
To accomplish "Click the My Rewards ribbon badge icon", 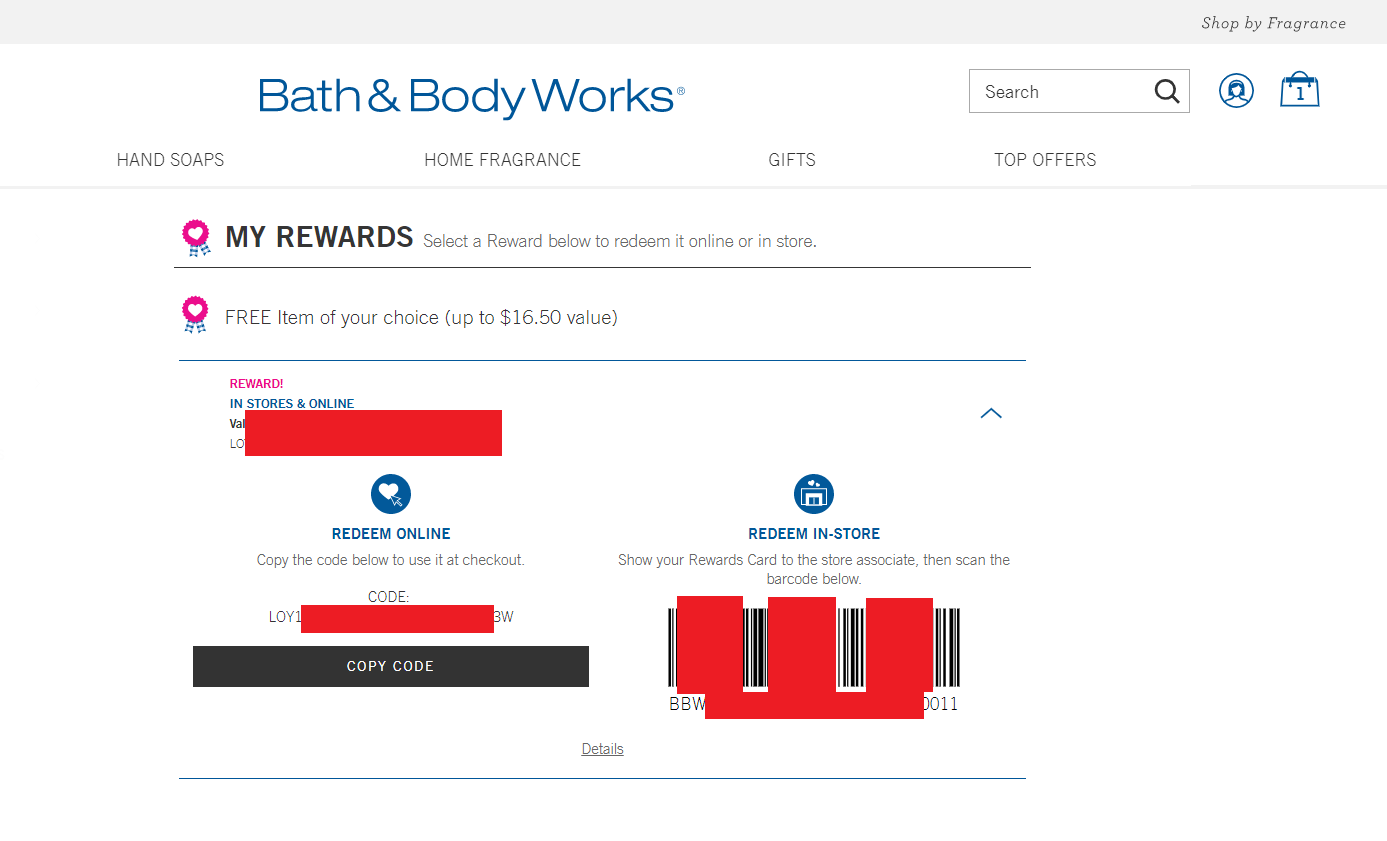I will (x=196, y=238).
